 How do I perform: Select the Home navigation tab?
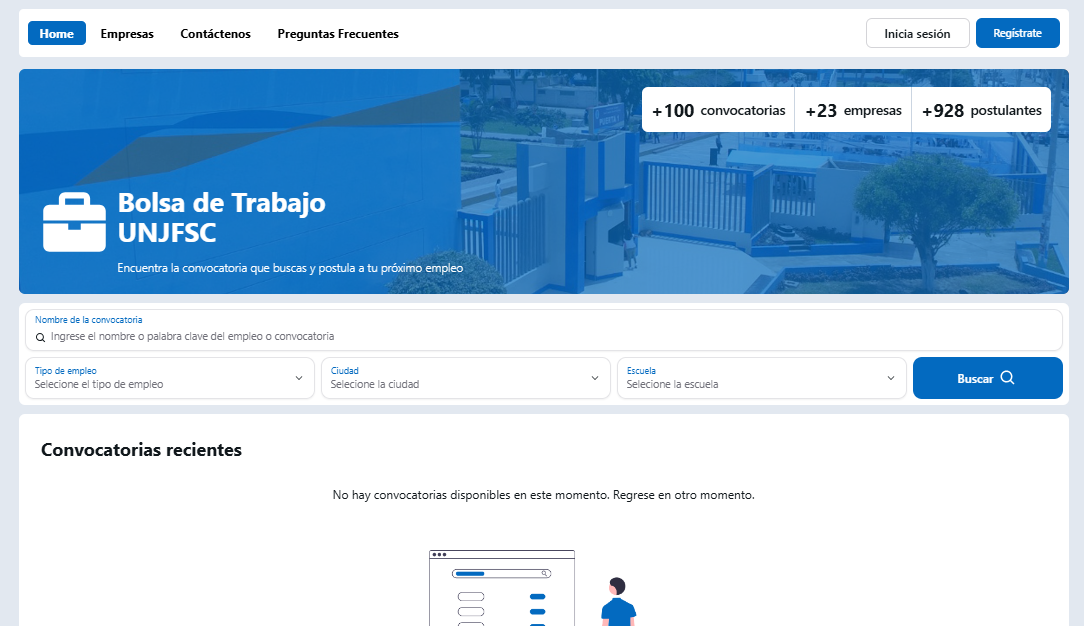(56, 32)
